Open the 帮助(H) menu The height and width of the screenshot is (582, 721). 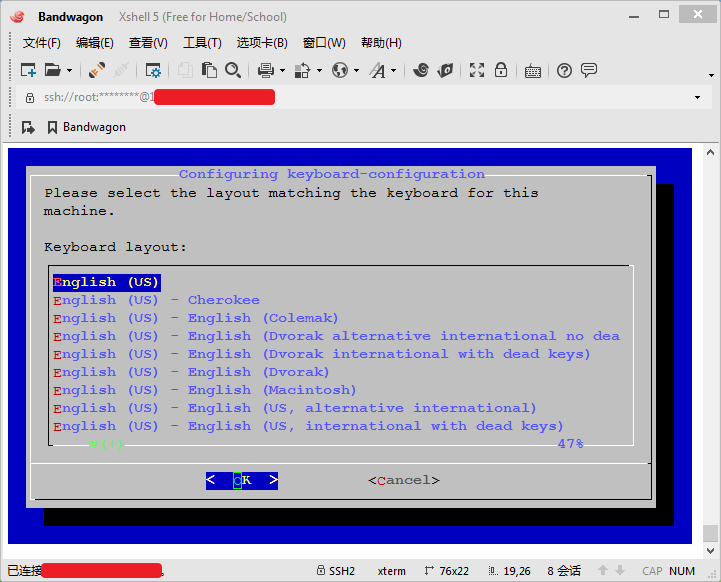(x=380, y=43)
